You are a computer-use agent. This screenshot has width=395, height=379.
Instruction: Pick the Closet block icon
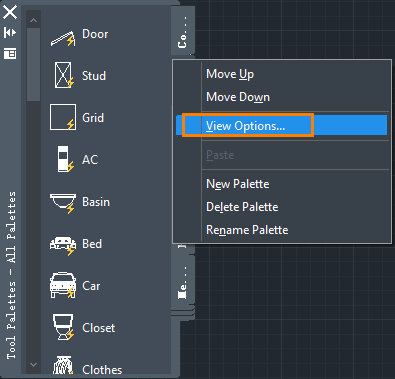tap(63, 327)
